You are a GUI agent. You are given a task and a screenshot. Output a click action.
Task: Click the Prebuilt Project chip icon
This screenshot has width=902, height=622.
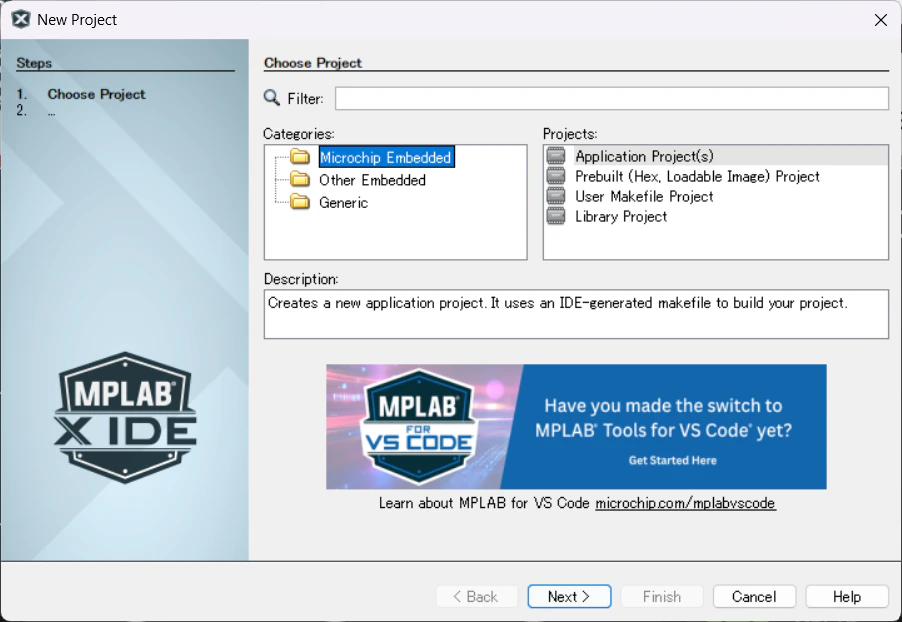[x=556, y=175]
